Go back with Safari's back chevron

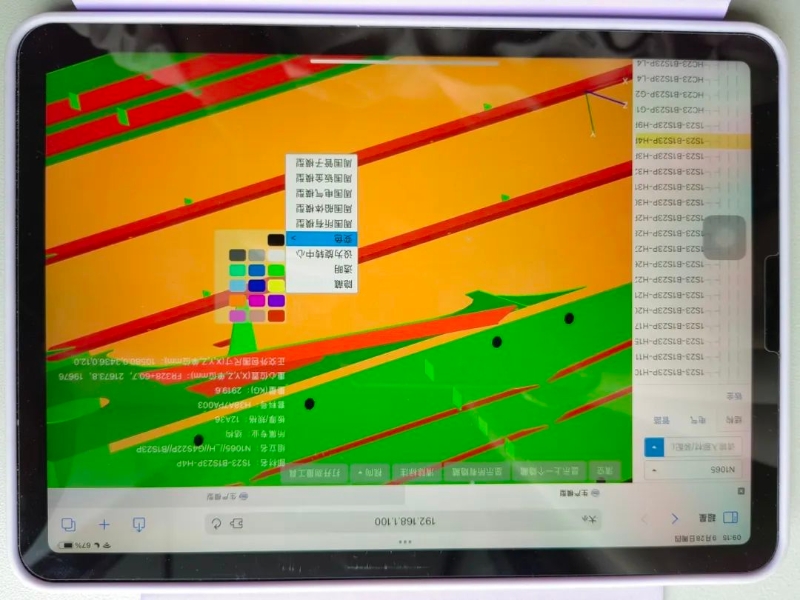(x=675, y=519)
